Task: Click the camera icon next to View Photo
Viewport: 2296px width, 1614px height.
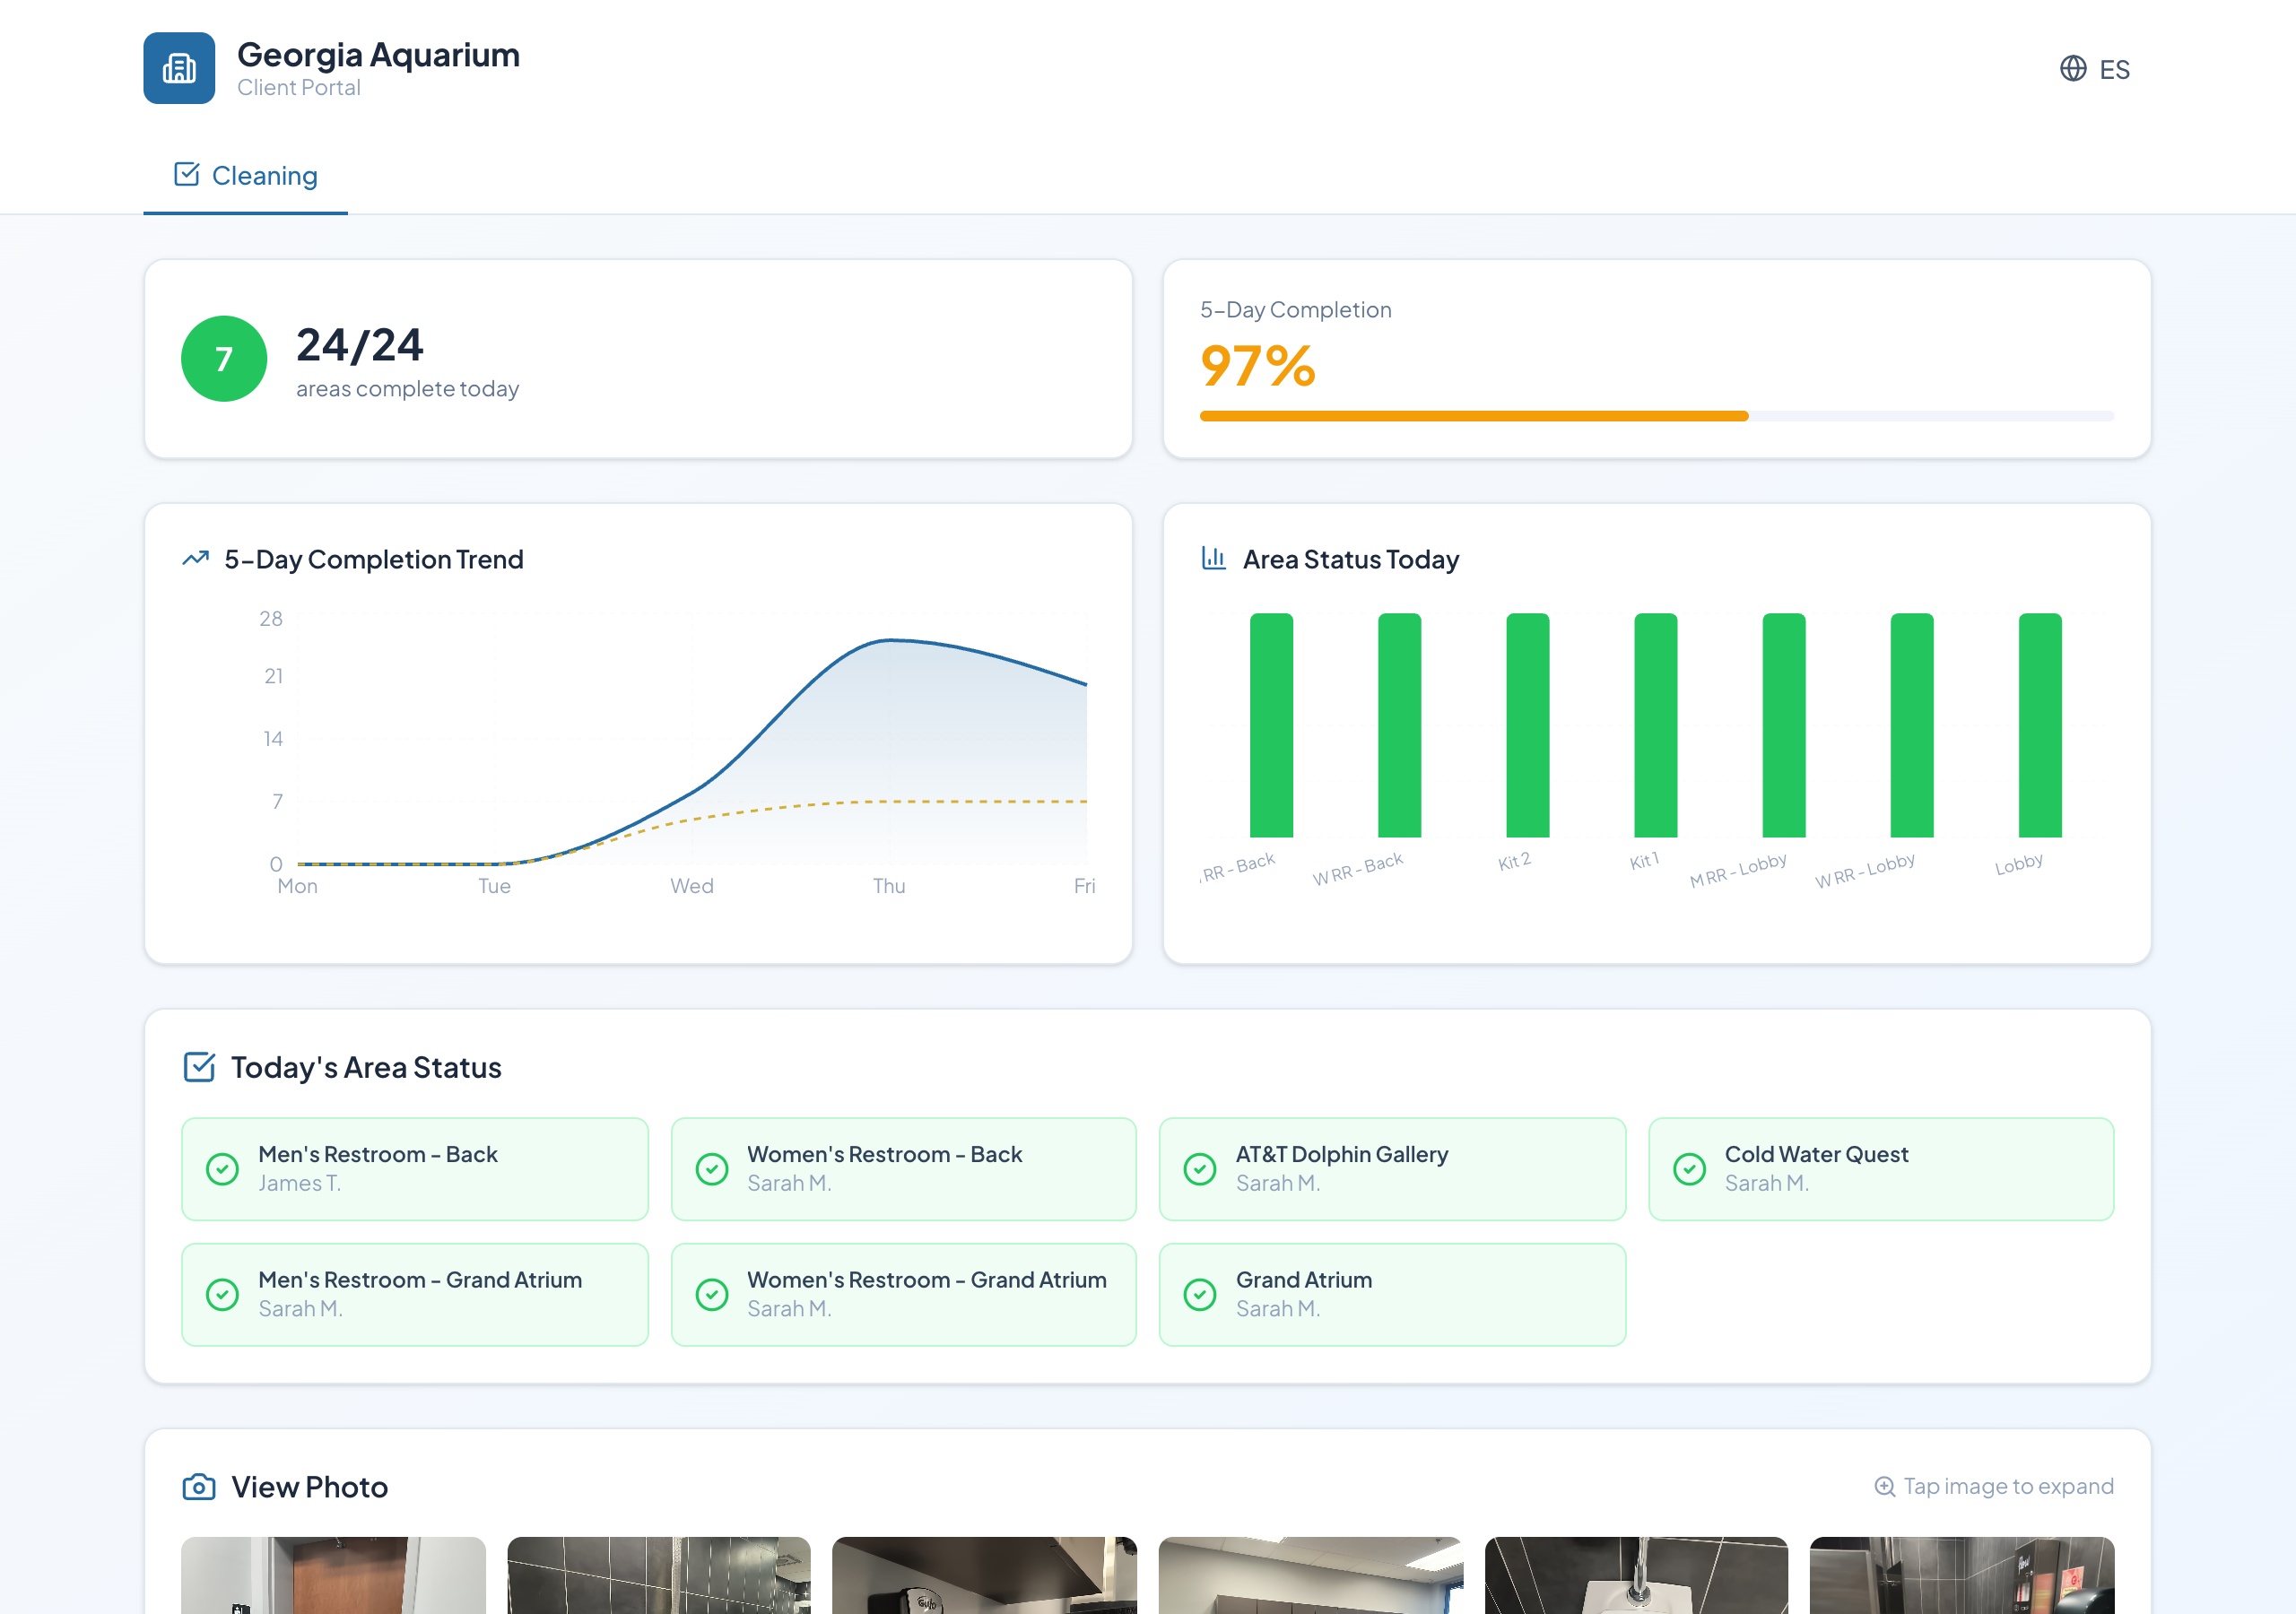Action: click(x=200, y=1486)
